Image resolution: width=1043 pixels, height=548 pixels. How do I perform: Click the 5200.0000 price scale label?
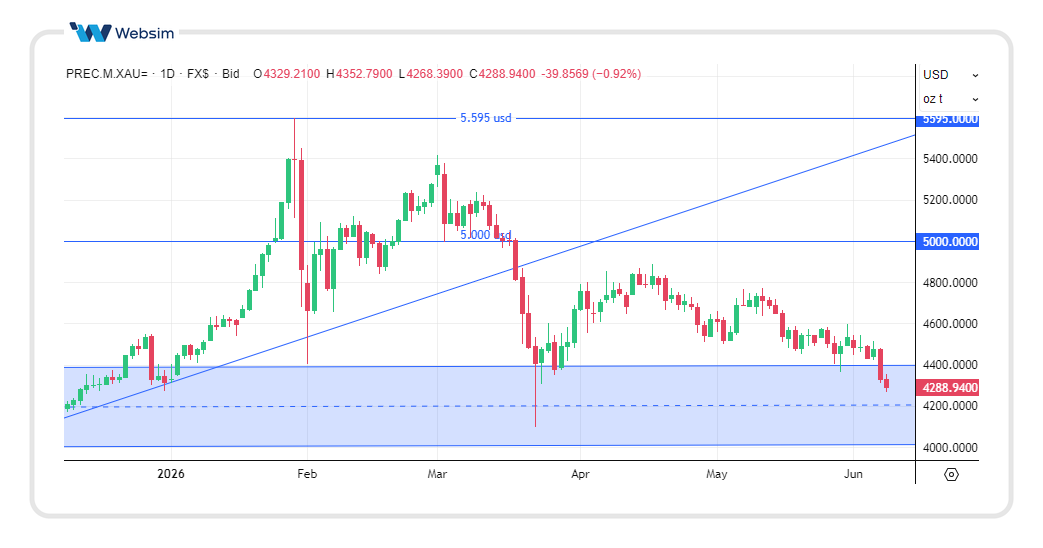(950, 200)
